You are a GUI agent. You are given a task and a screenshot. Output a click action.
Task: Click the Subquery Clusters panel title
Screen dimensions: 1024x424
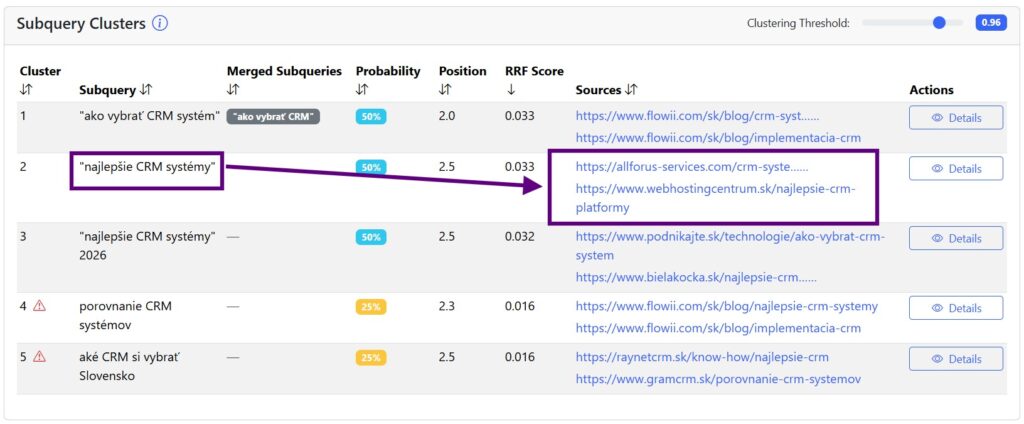point(81,24)
